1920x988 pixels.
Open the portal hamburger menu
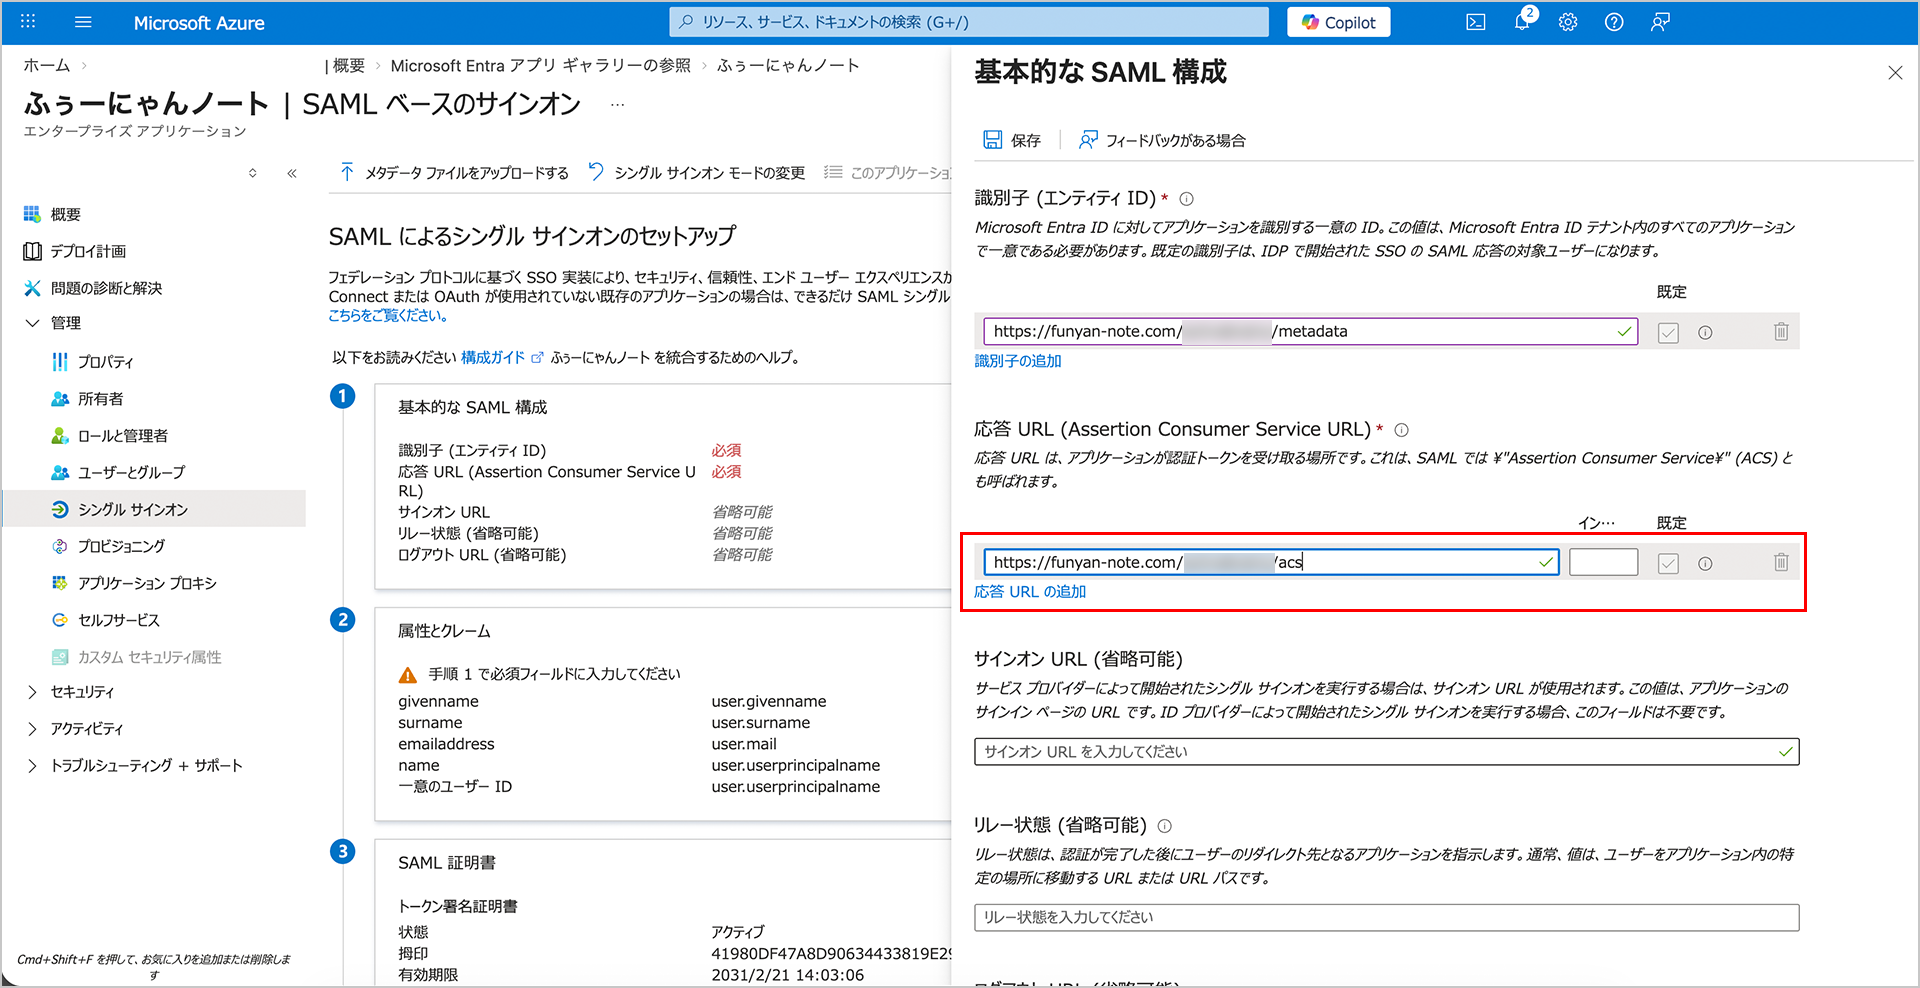point(83,22)
